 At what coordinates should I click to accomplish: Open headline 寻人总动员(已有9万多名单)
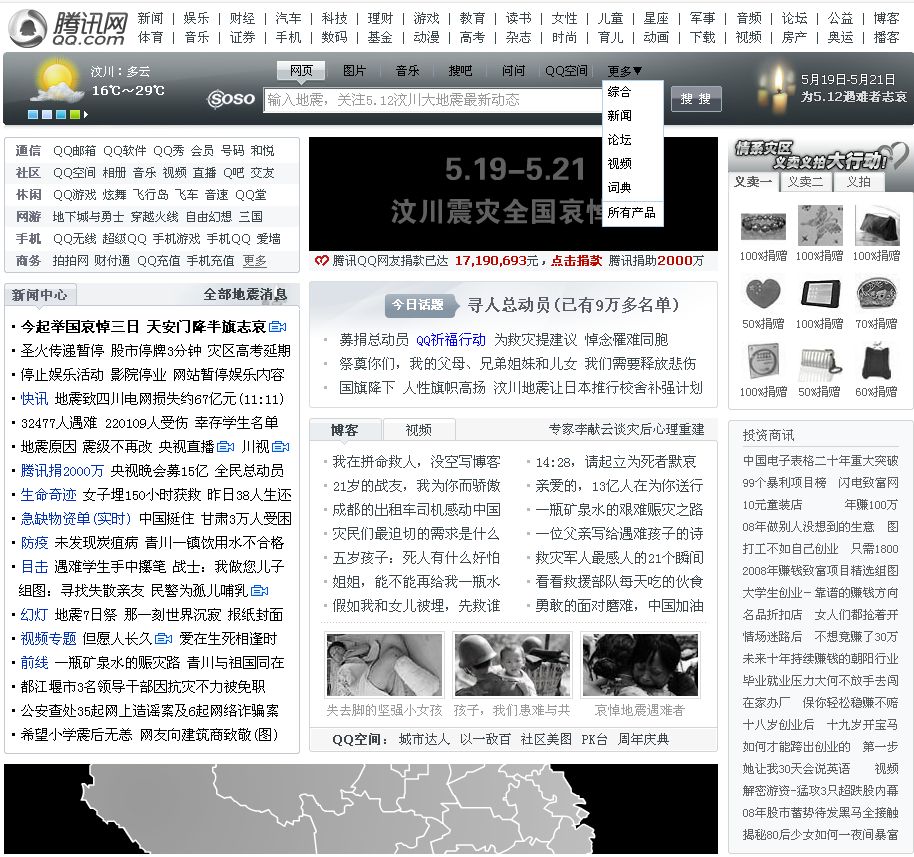coord(574,305)
